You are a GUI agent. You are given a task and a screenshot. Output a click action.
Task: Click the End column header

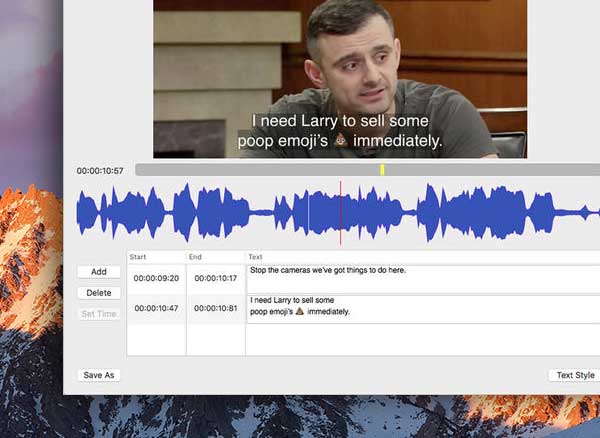[195, 257]
